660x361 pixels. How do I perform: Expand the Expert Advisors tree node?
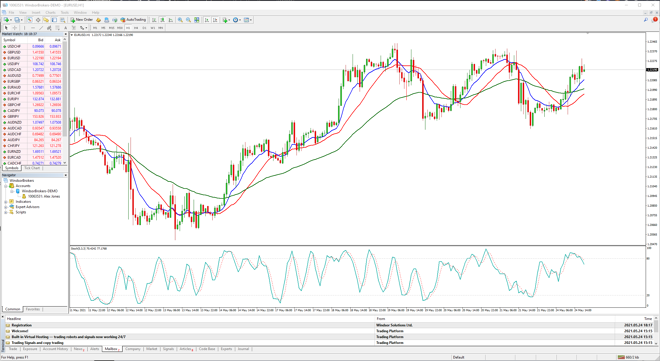click(6, 207)
